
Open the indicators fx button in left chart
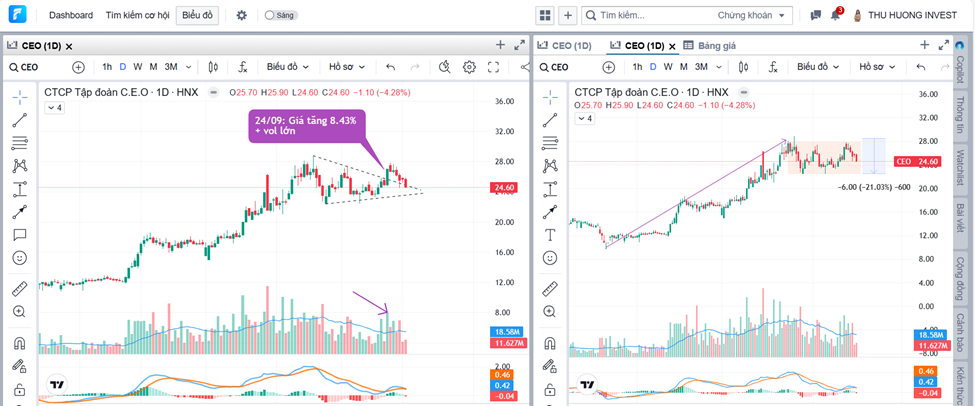[242, 67]
